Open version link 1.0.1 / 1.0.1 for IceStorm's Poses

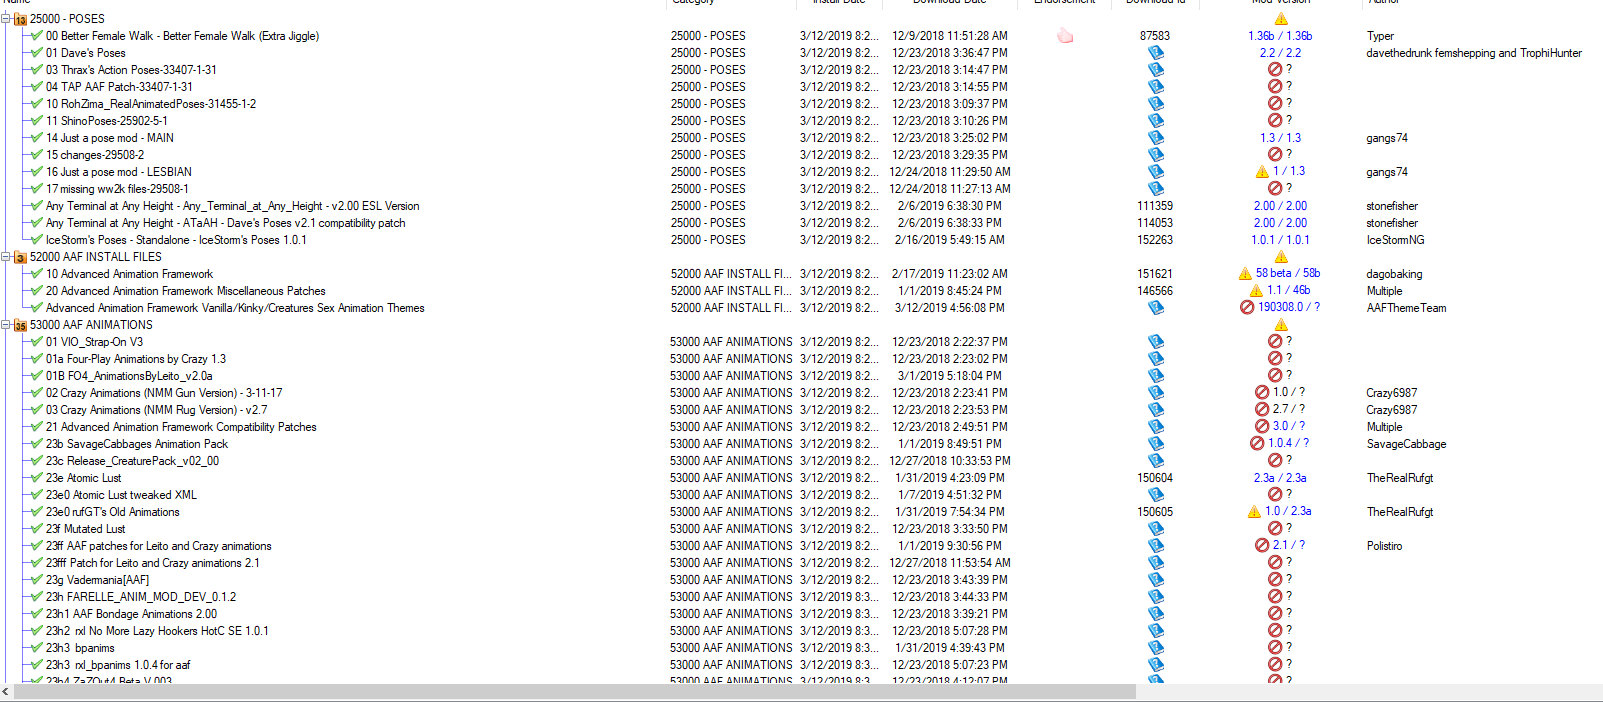(x=1280, y=240)
